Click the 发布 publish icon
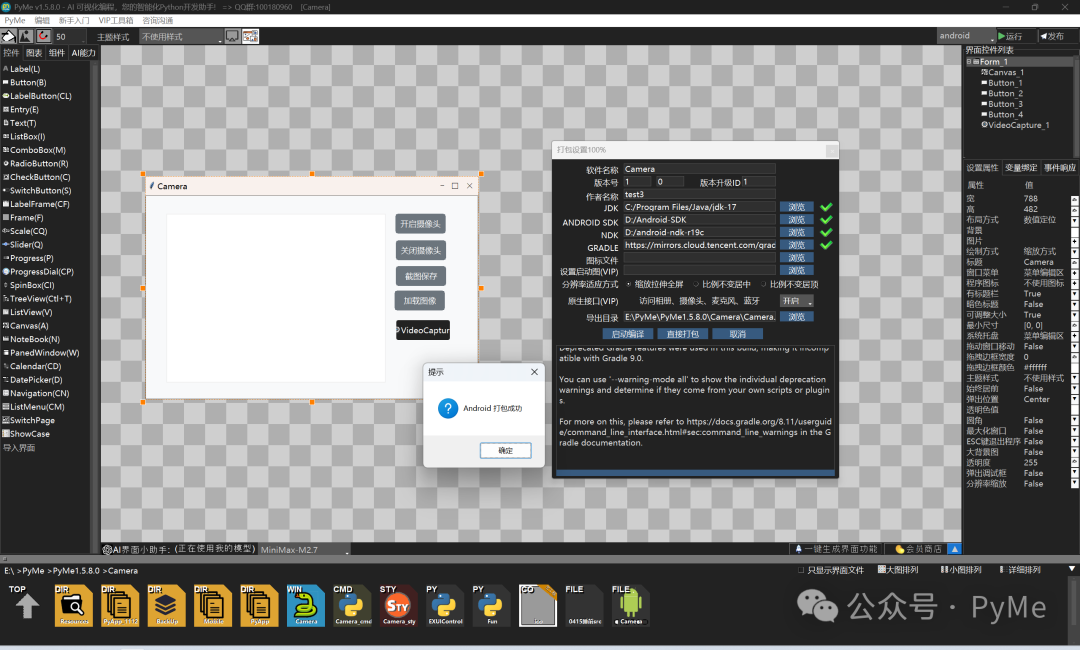 [1044, 36]
